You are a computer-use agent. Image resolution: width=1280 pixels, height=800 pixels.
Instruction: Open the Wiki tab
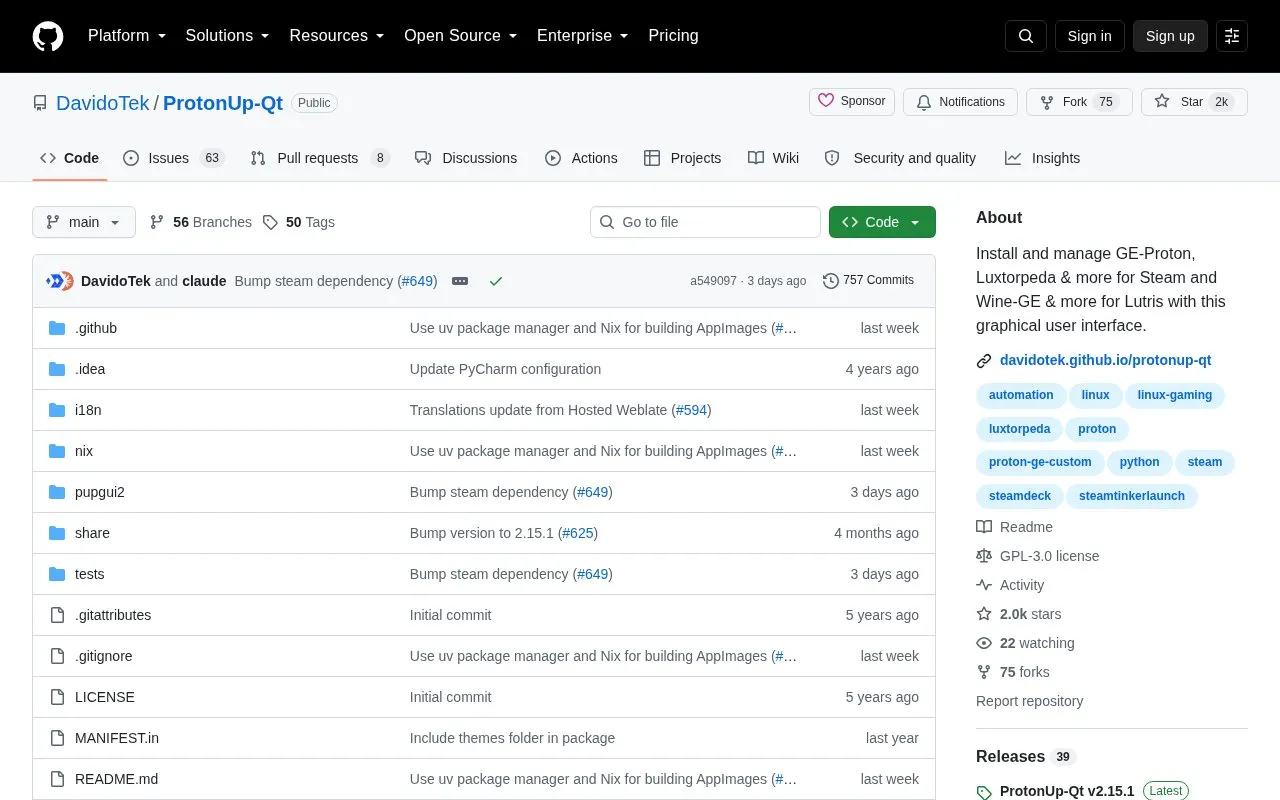(773, 158)
